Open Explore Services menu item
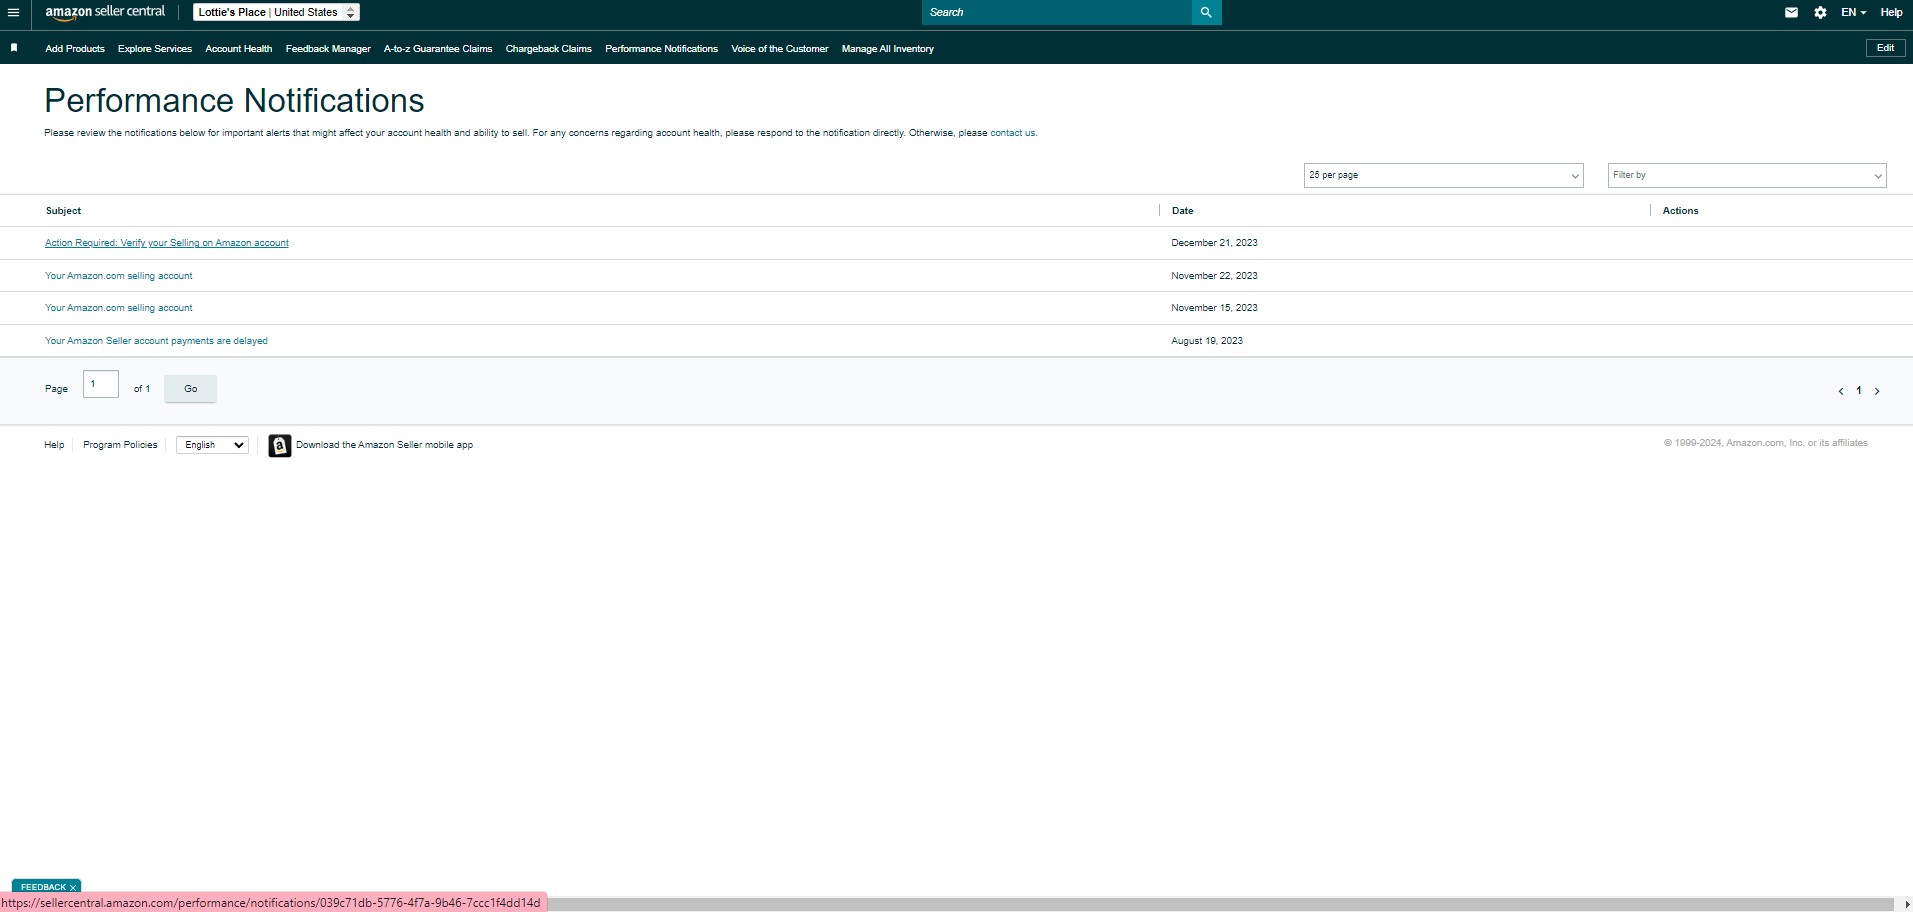 155,49
